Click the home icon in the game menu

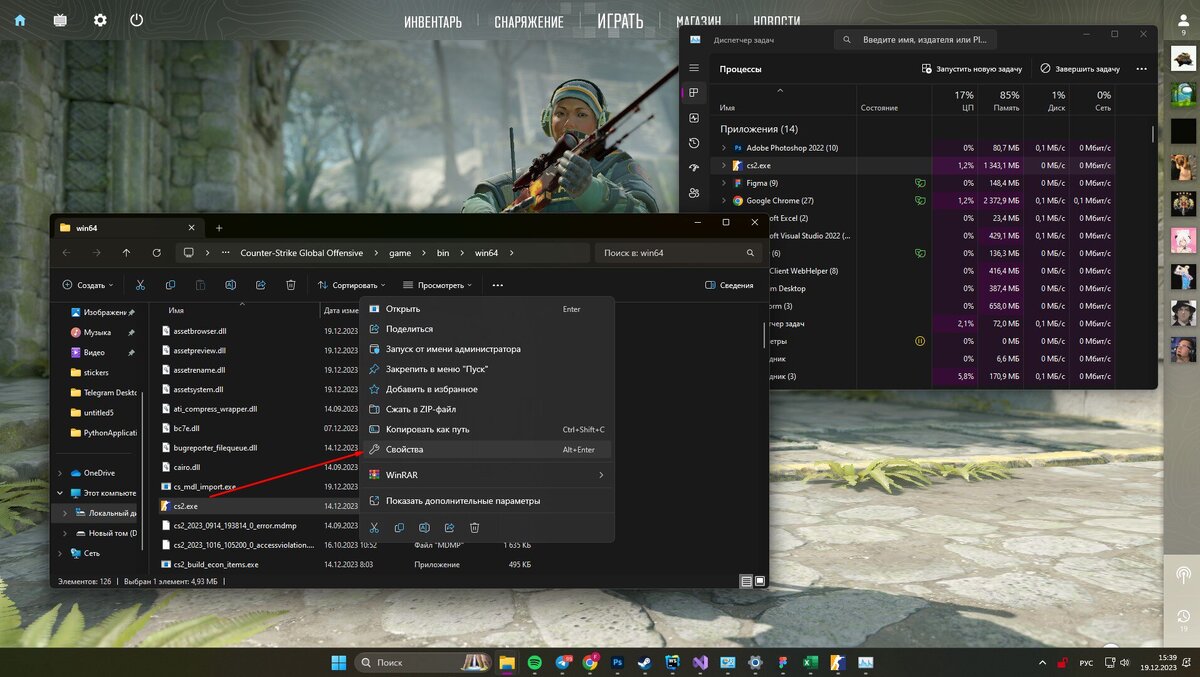21,20
